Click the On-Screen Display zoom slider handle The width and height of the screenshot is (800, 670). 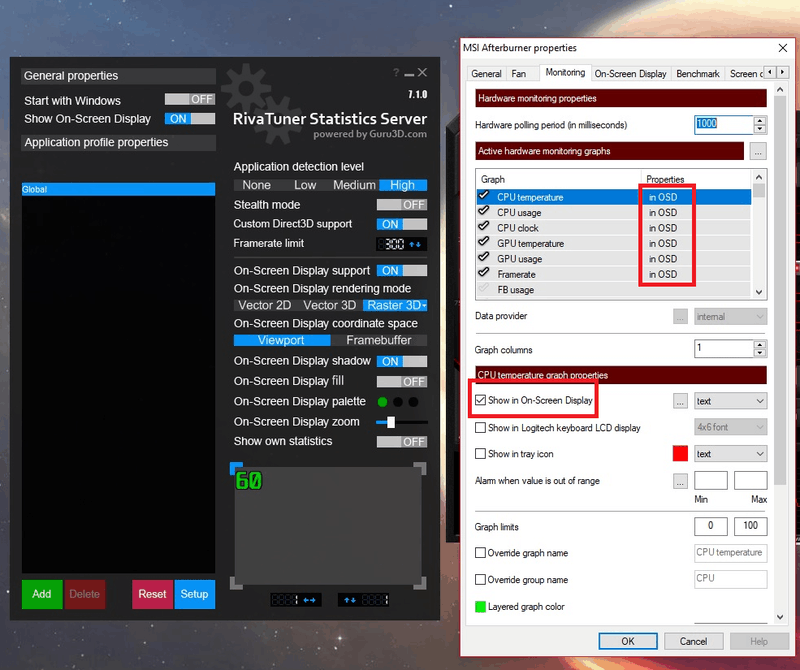(x=391, y=422)
